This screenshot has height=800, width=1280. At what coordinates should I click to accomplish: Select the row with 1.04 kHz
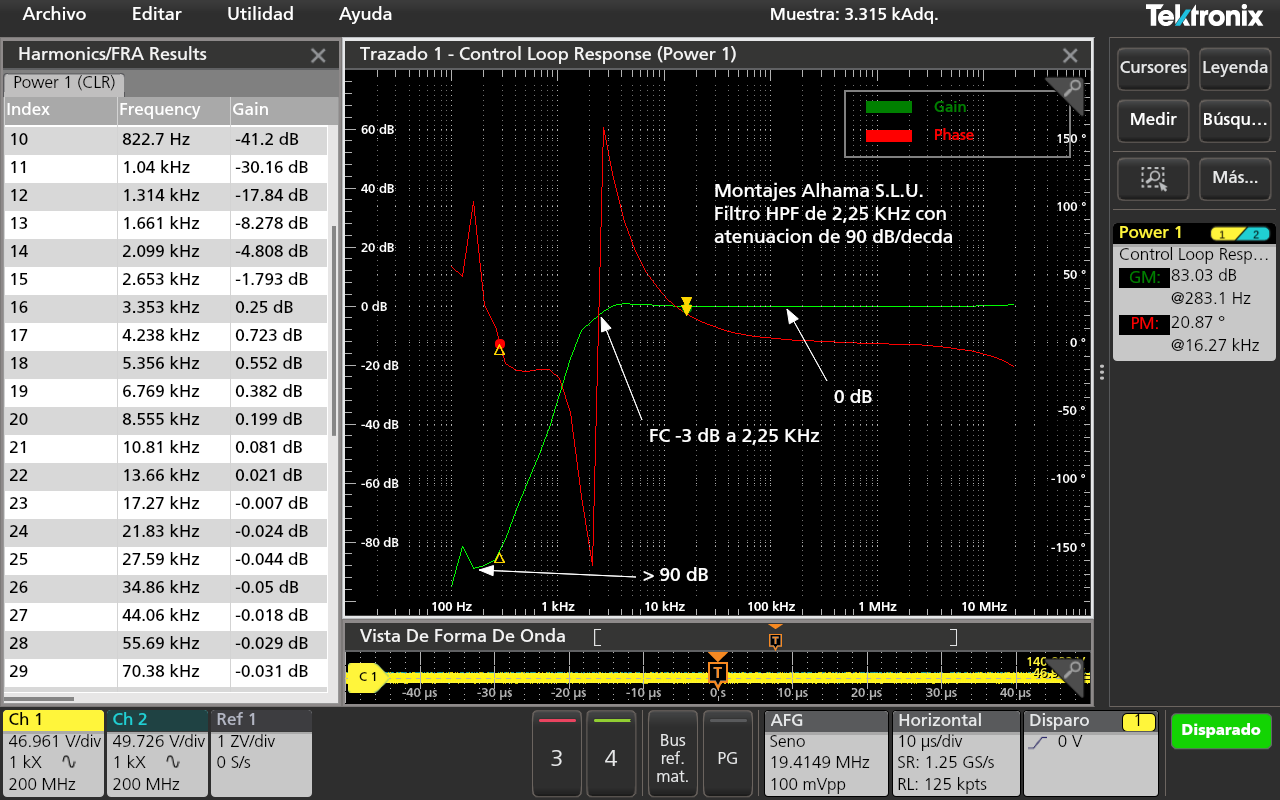[165, 167]
